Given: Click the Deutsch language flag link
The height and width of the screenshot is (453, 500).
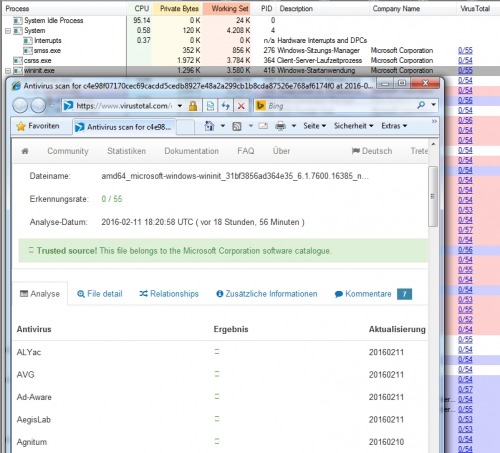Looking at the screenshot, I should 372,151.
